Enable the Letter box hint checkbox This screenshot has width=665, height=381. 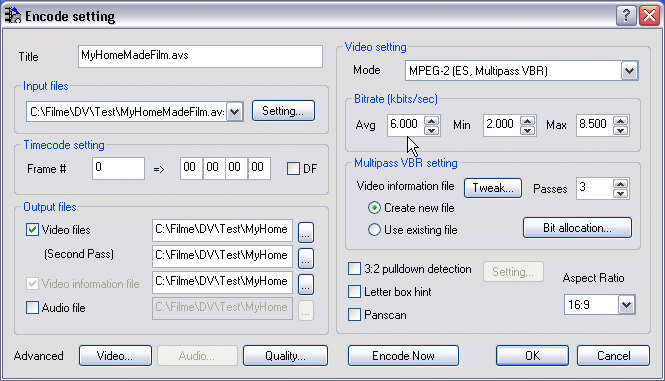coord(354,291)
